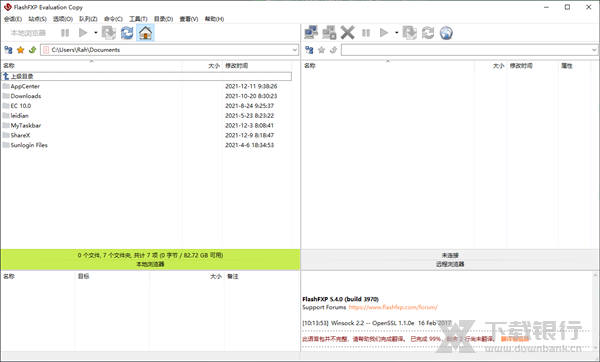Open local pane folder tree icon
Image resolution: width=600 pixels, height=362 pixels.
click(8, 50)
